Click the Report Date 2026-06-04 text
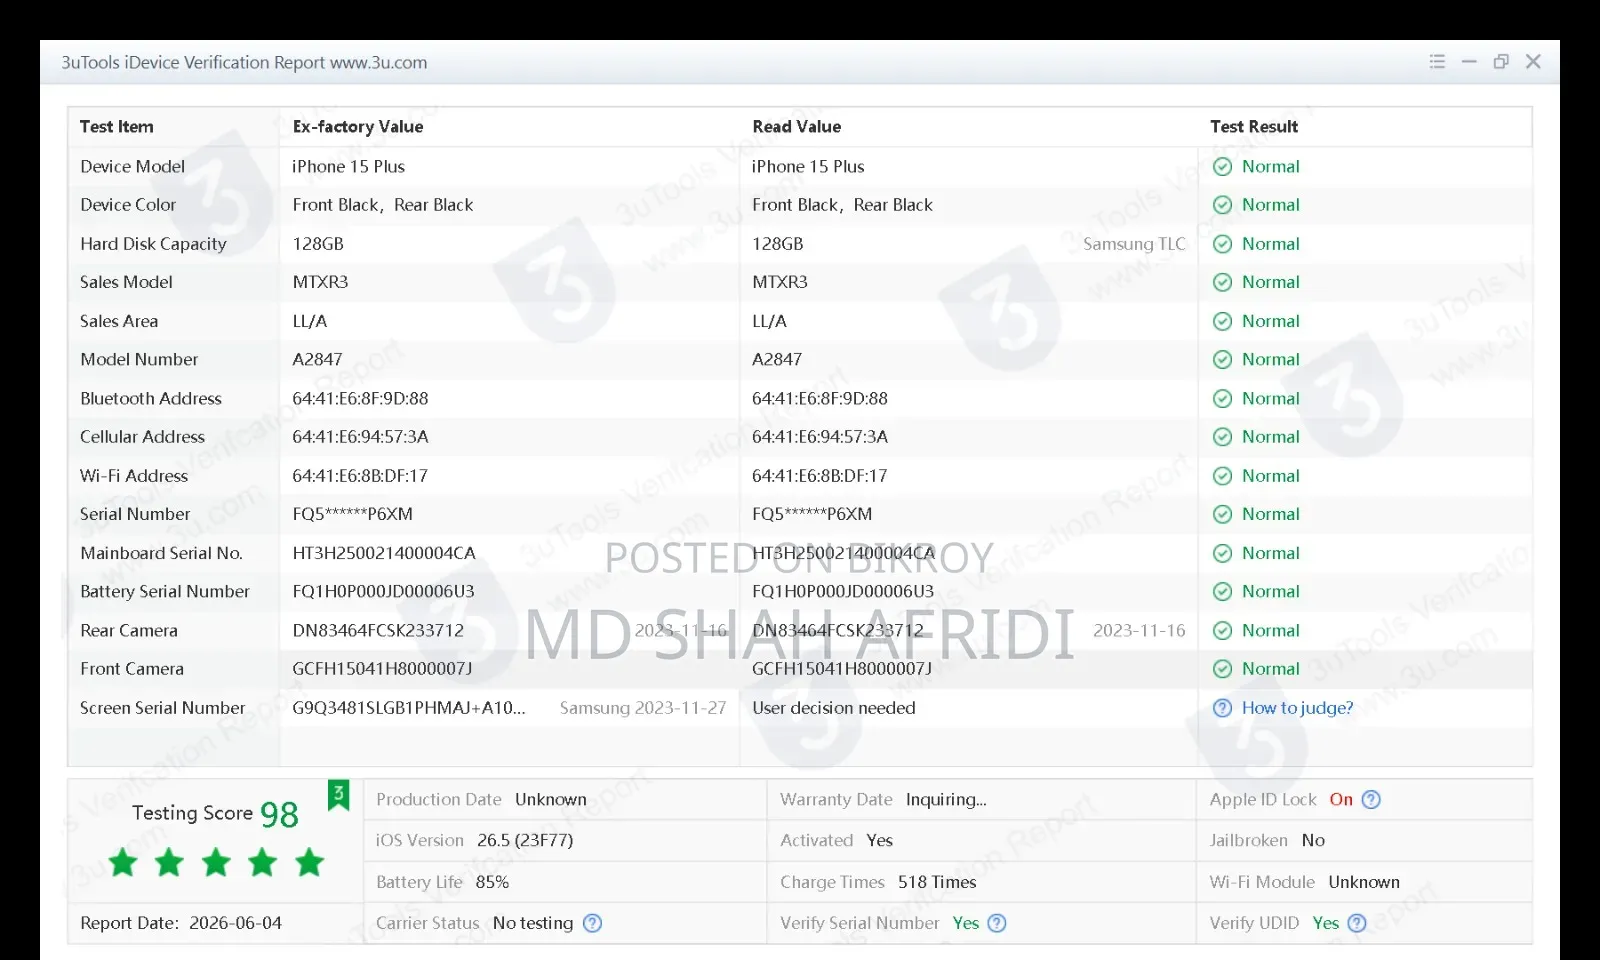This screenshot has height=960, width=1600. [x=181, y=923]
